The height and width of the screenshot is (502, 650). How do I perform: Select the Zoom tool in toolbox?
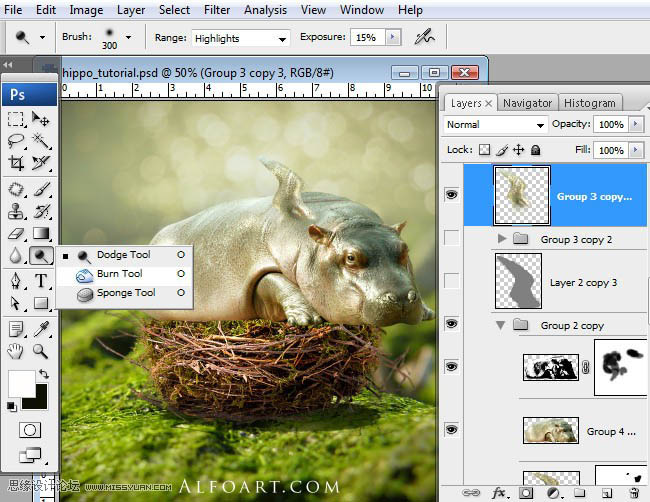tap(41, 350)
